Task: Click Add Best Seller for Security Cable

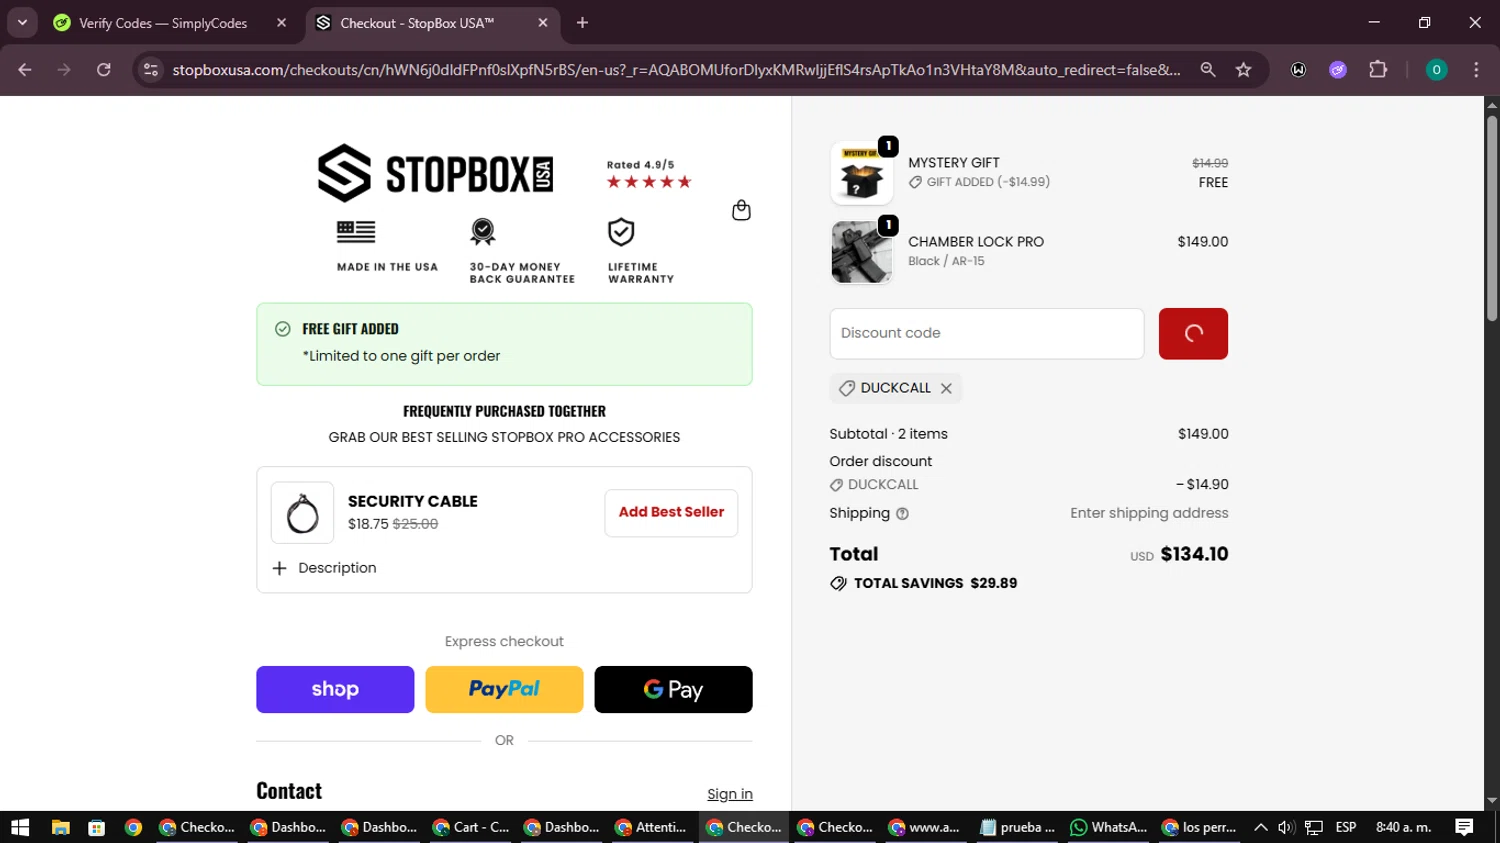Action: (x=671, y=512)
